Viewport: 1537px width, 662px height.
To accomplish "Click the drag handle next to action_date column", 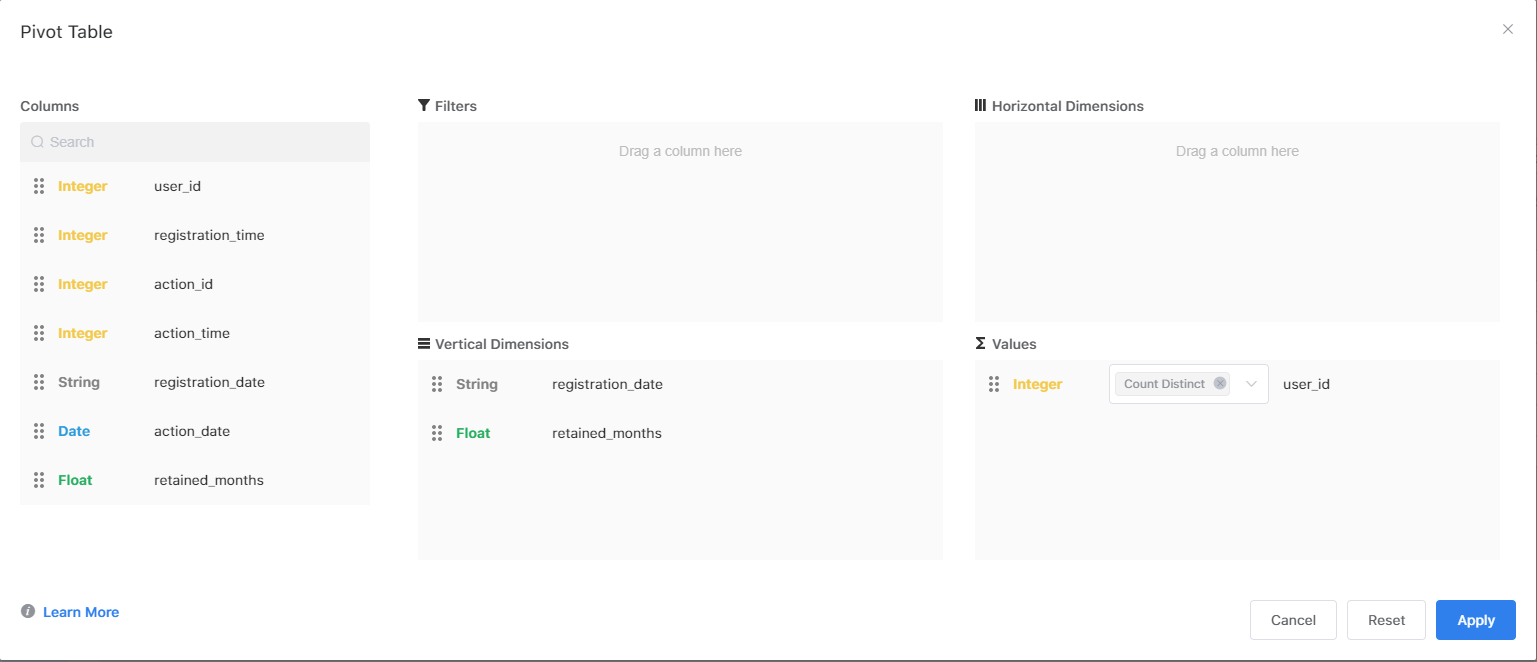I will point(38,430).
